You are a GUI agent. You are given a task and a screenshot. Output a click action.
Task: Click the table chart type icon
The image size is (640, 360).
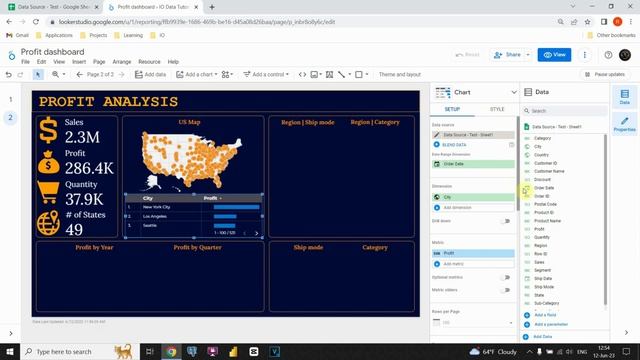click(443, 92)
